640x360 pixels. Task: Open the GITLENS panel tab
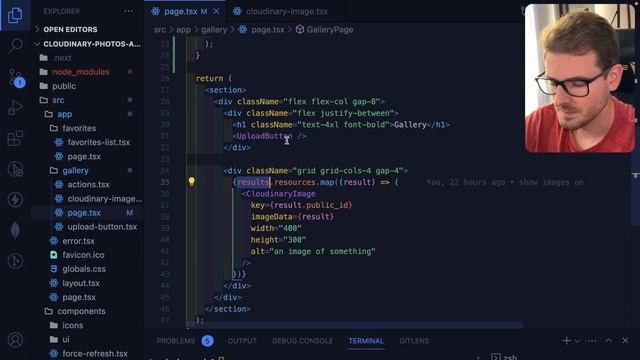414,340
